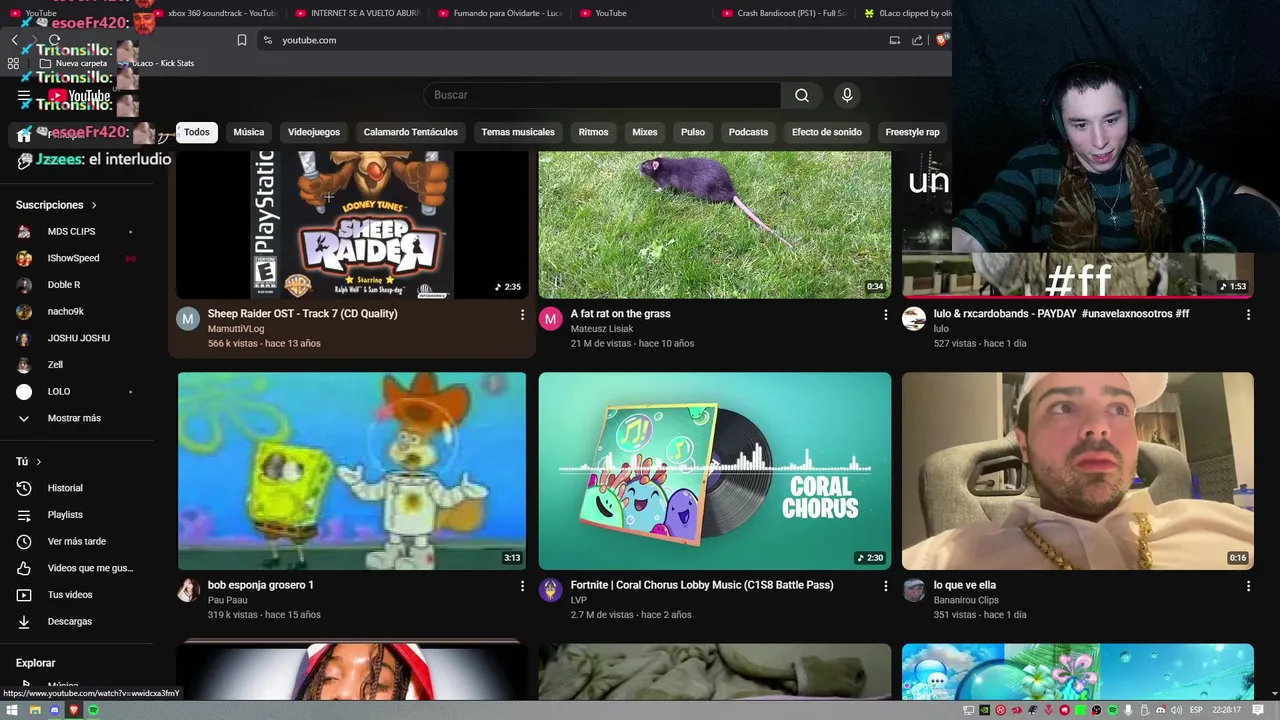Open Nueva carpeta bookmarks folder
Image resolution: width=1280 pixels, height=720 pixels.
point(73,63)
